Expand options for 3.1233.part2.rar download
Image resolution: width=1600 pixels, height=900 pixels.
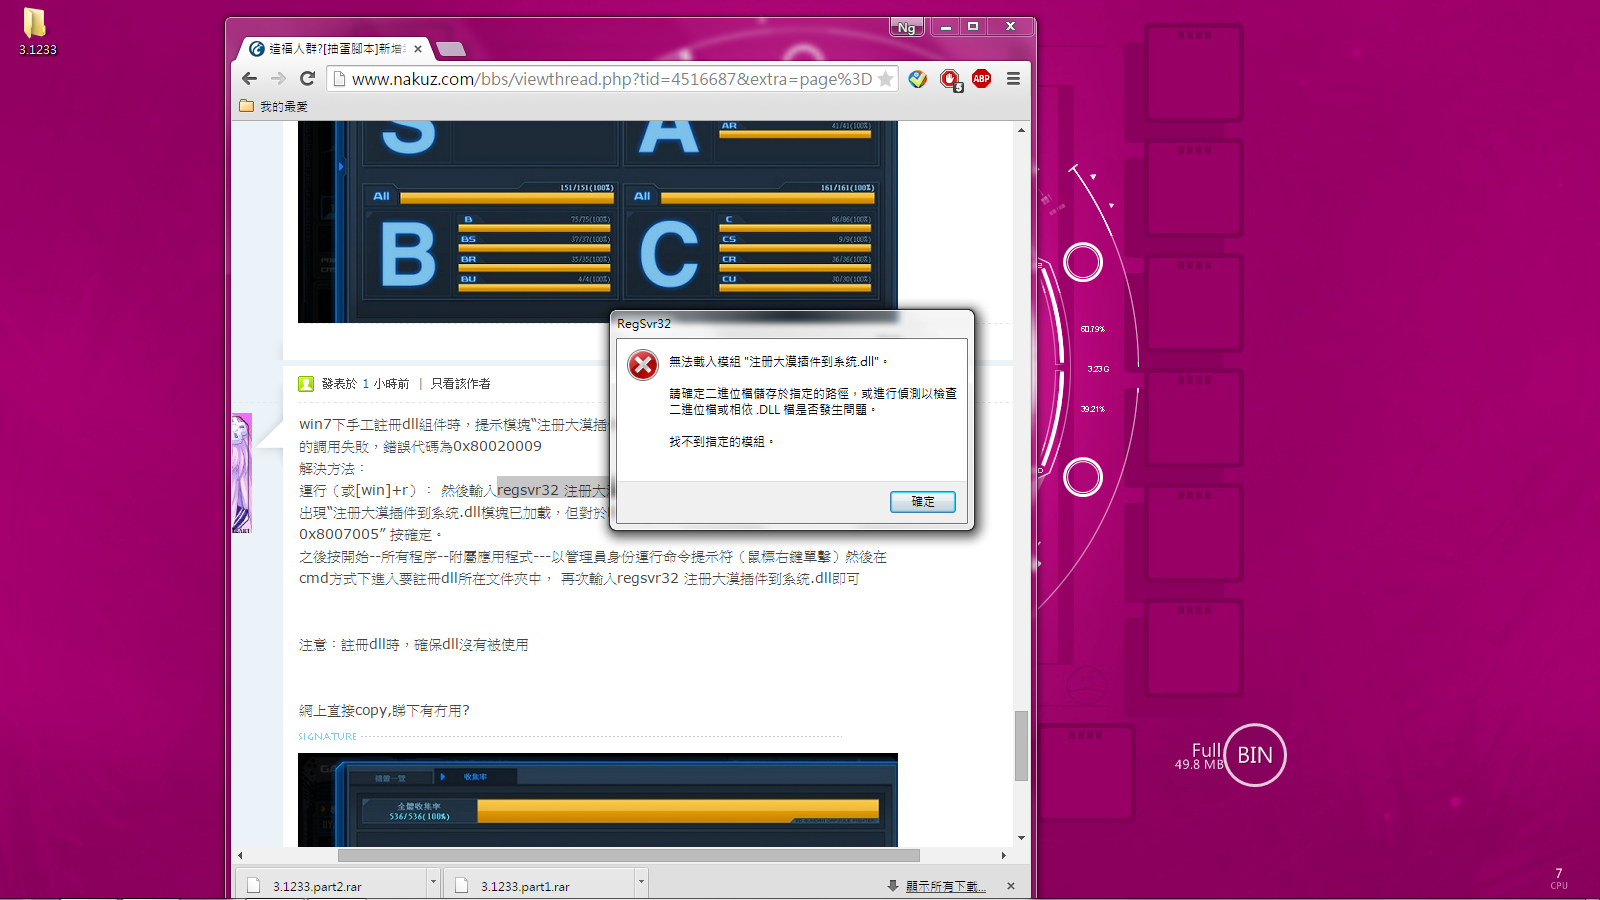pyautogui.click(x=433, y=883)
